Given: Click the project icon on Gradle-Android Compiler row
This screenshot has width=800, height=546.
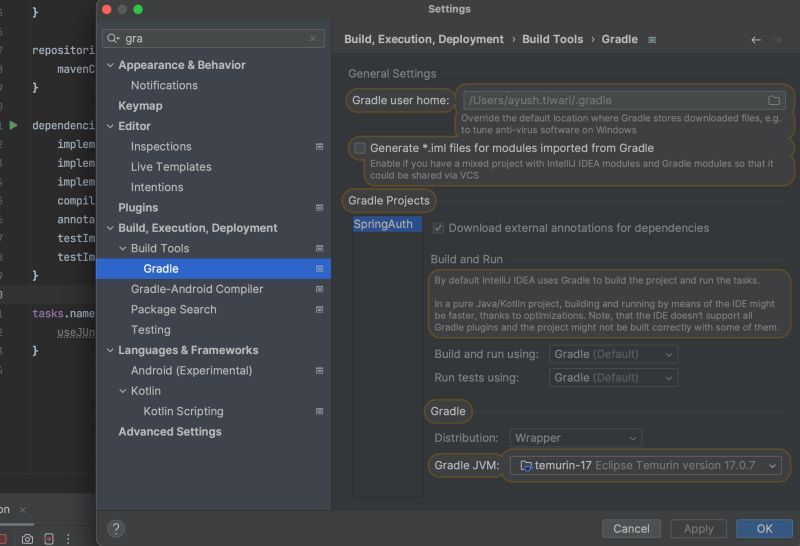Looking at the screenshot, I should [x=319, y=289].
